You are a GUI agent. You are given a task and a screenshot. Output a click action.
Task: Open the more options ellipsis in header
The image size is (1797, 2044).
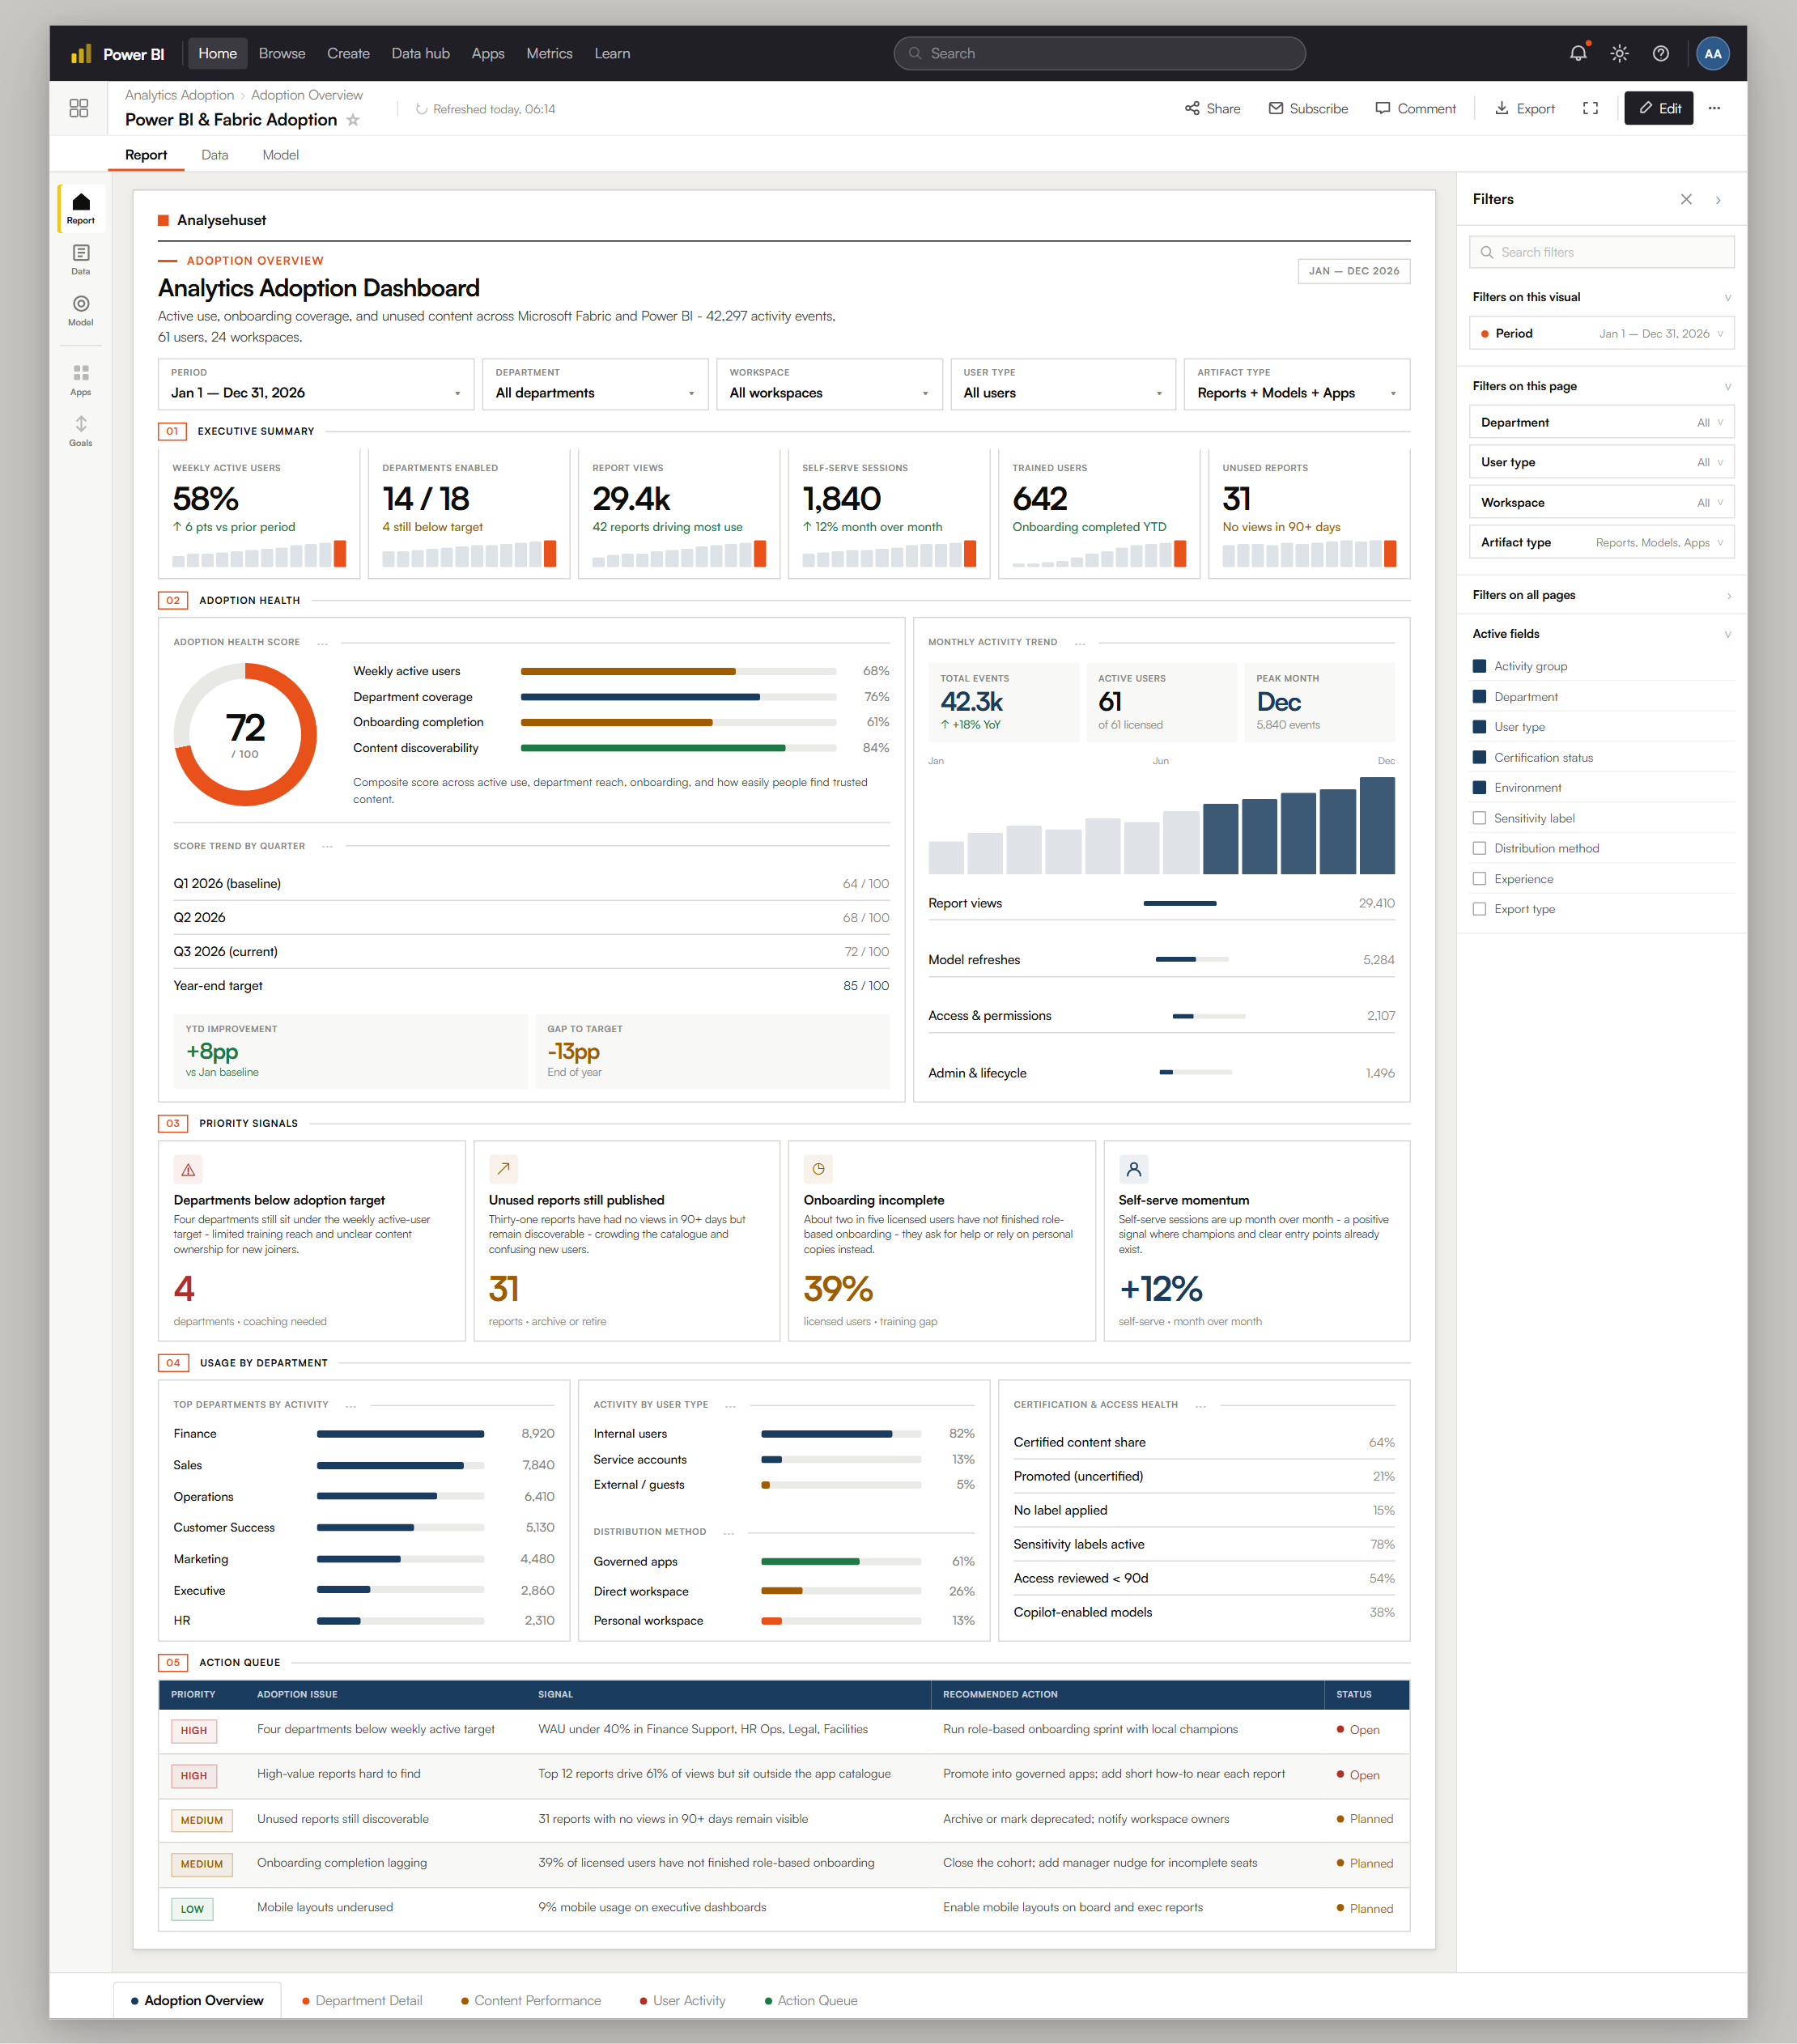(1714, 109)
